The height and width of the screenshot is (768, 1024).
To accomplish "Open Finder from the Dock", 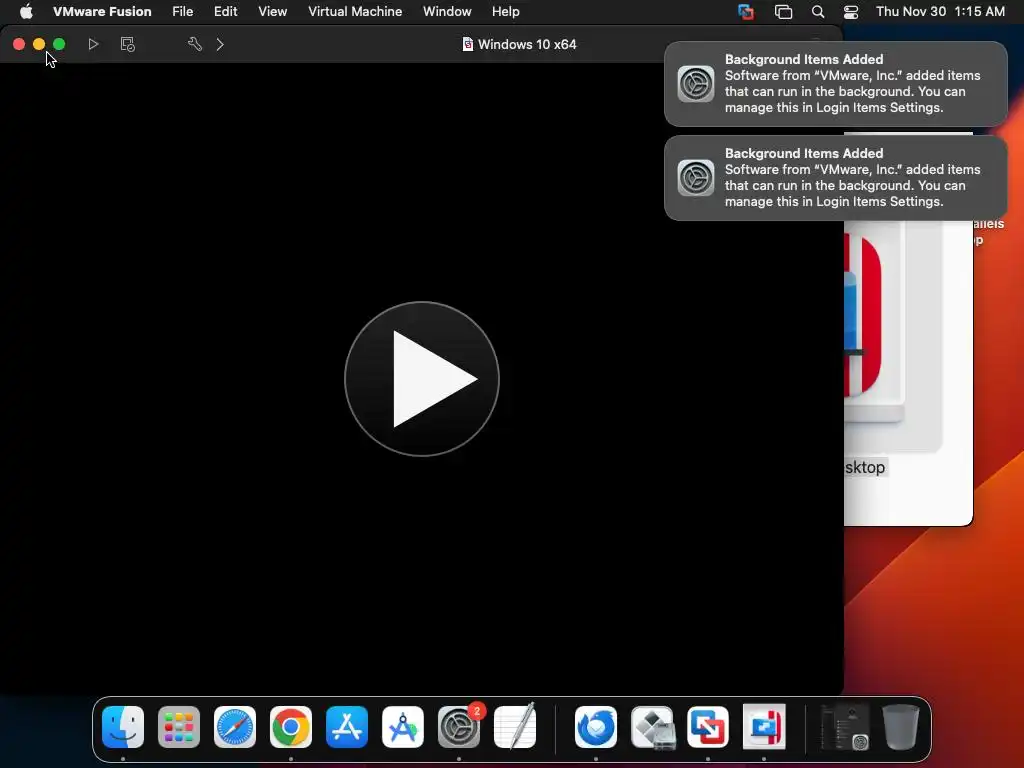I will (123, 726).
